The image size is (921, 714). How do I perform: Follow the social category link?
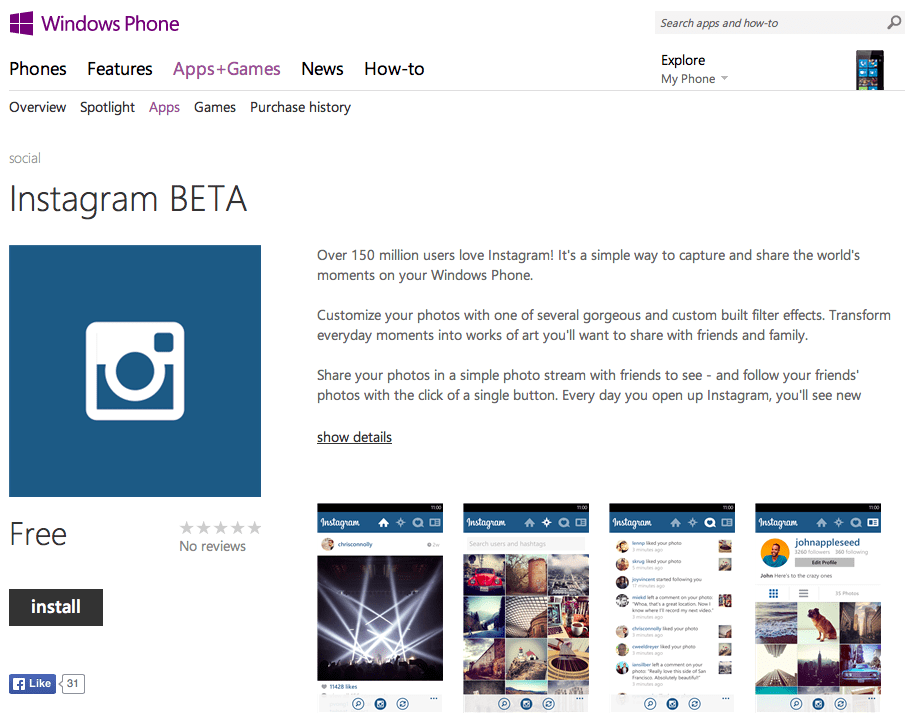click(25, 158)
